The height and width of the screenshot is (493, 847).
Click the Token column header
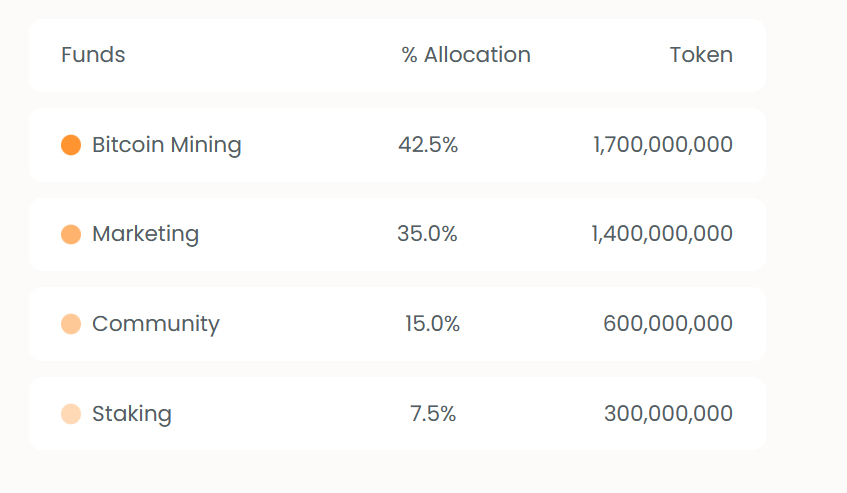[701, 55]
